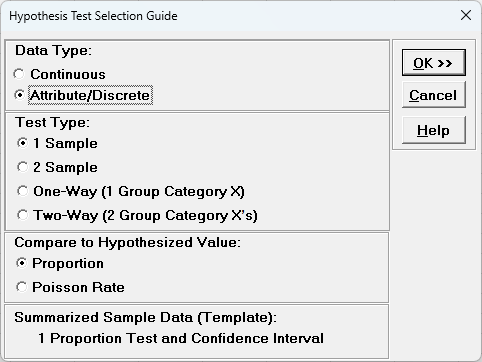Select the 1 Sample test type
482x362 pixels.
(x=57, y=143)
